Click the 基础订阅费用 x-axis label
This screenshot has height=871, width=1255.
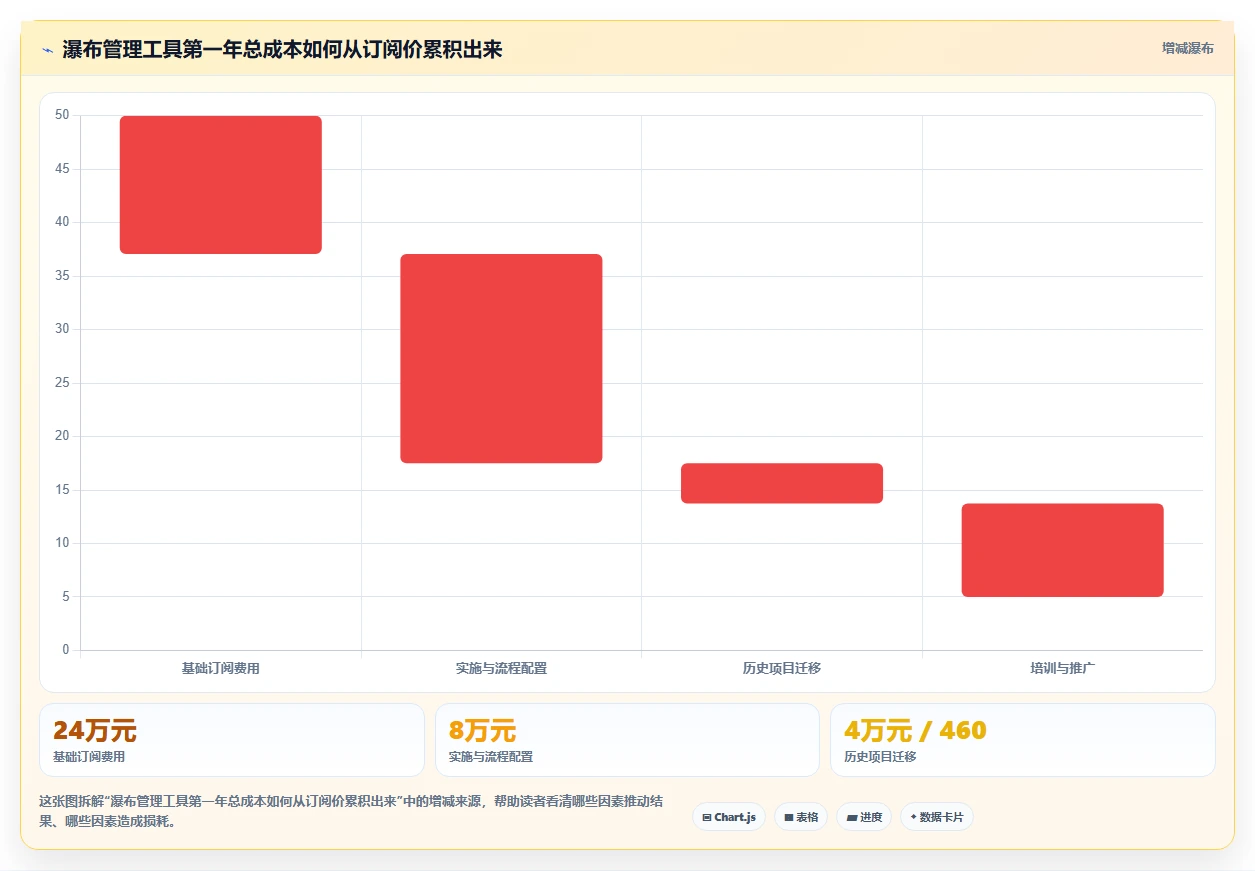tap(221, 668)
